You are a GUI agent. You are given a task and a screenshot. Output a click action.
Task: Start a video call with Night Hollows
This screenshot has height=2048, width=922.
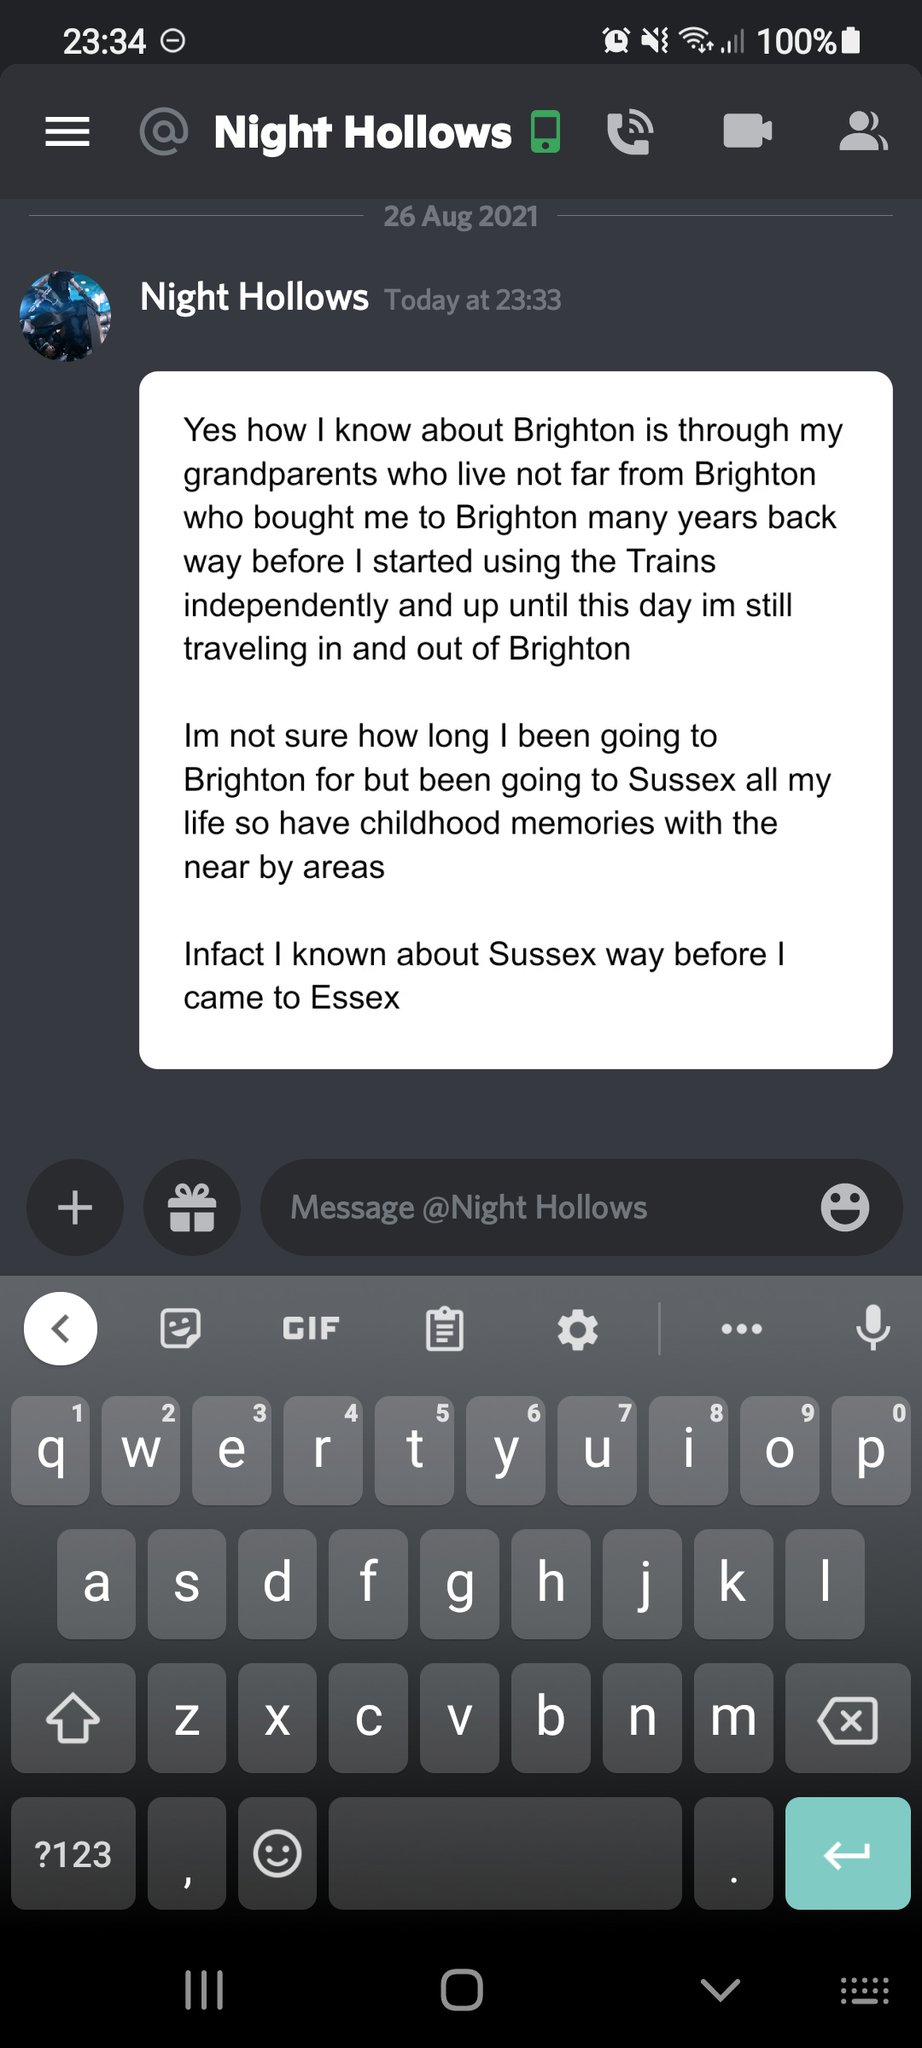(747, 131)
